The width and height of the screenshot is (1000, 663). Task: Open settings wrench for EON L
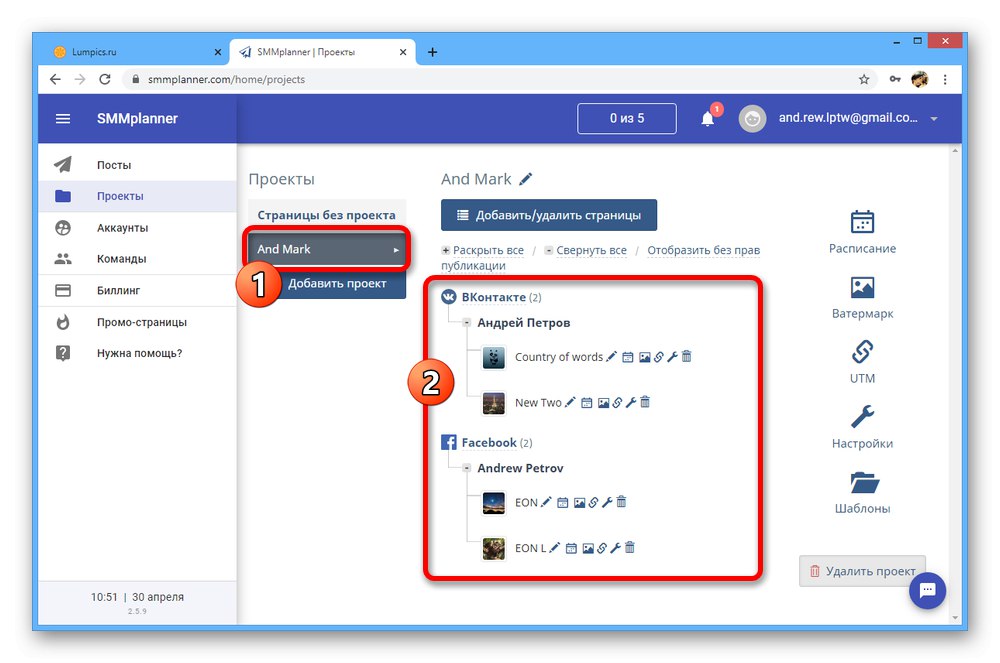615,548
